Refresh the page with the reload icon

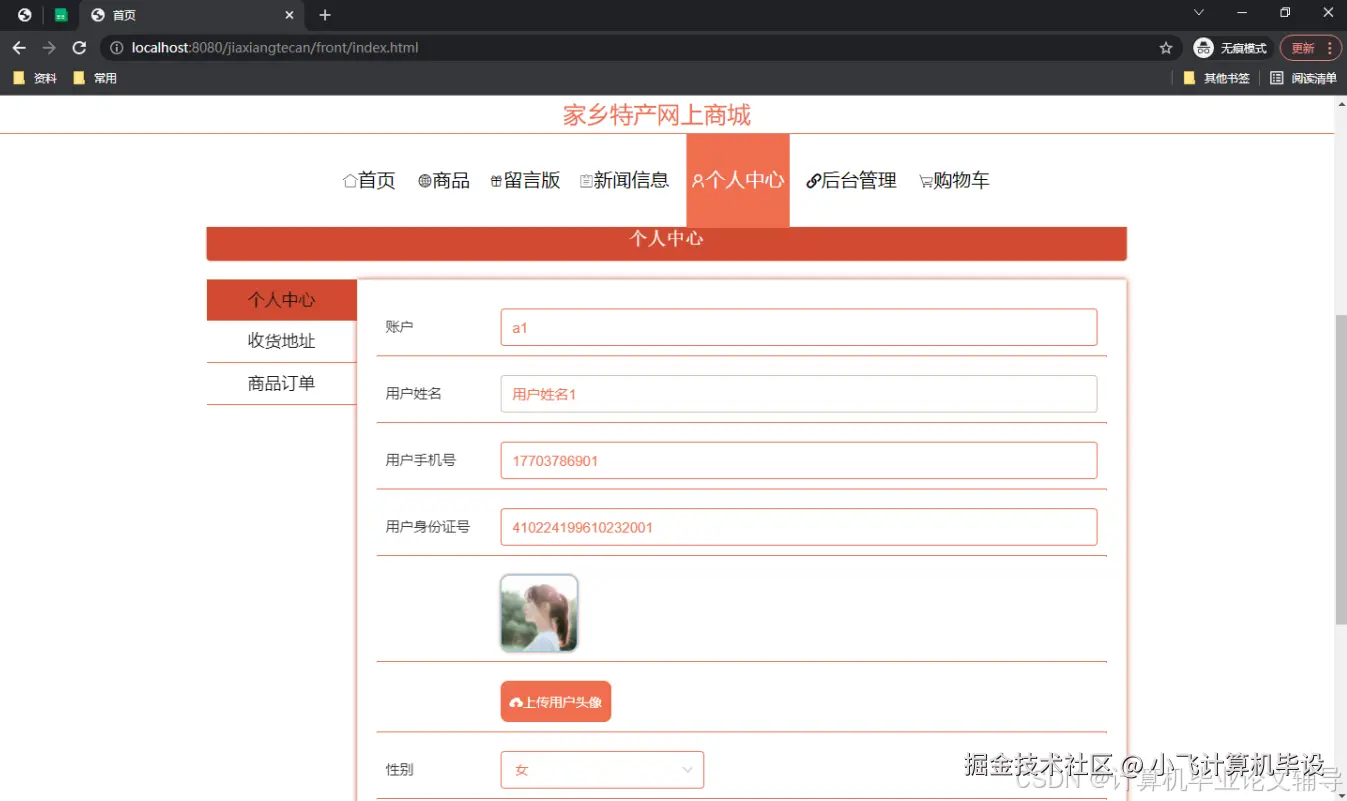coord(78,47)
